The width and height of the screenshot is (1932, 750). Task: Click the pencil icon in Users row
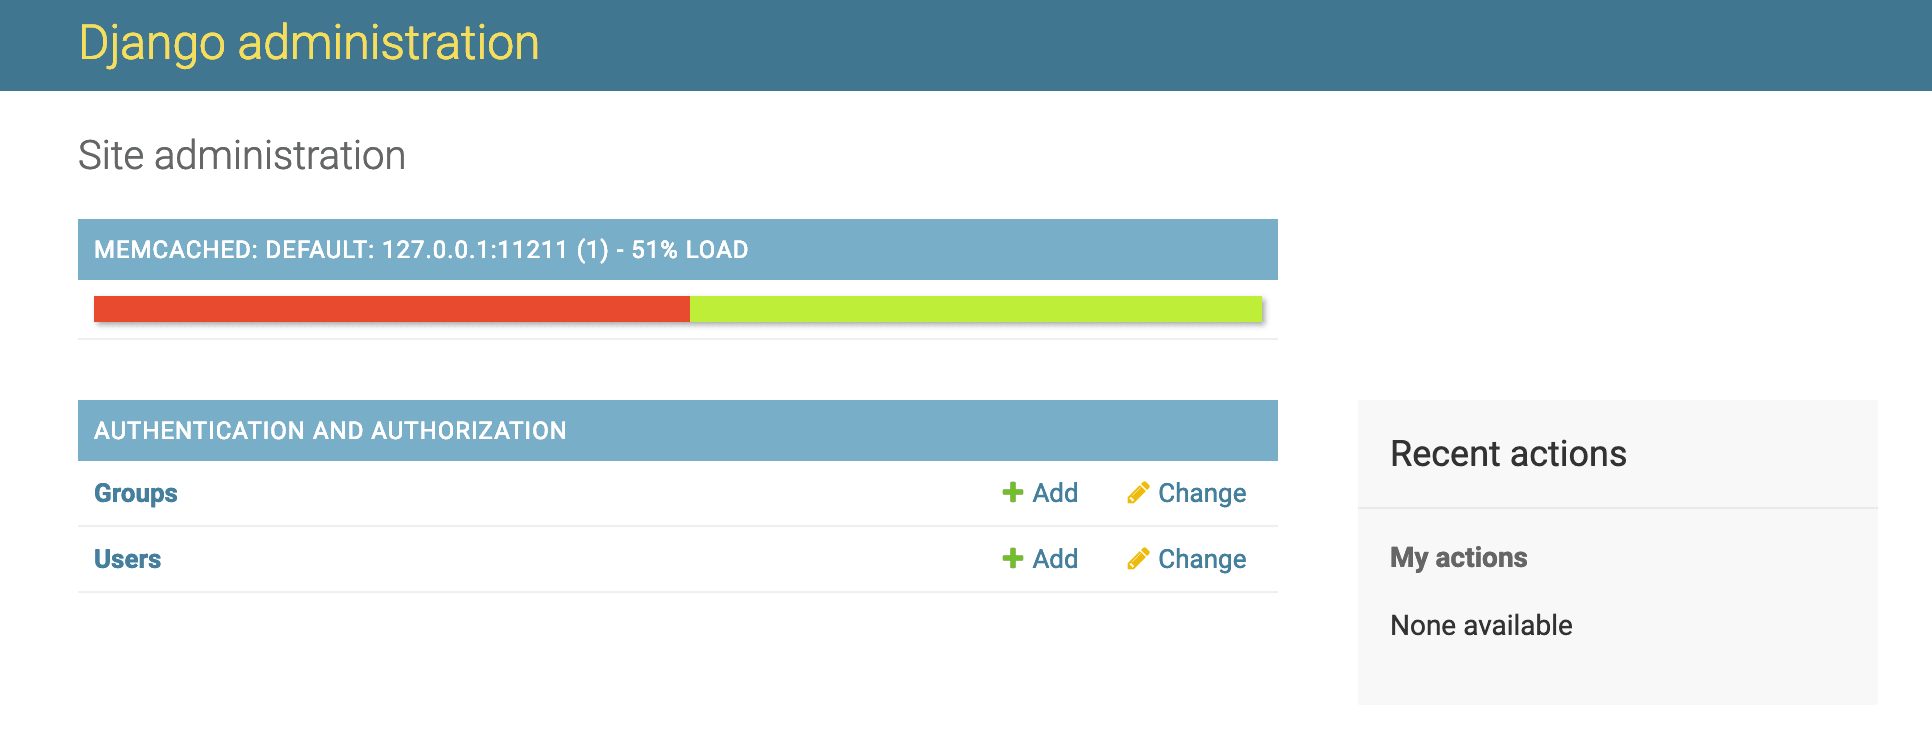tap(1138, 558)
